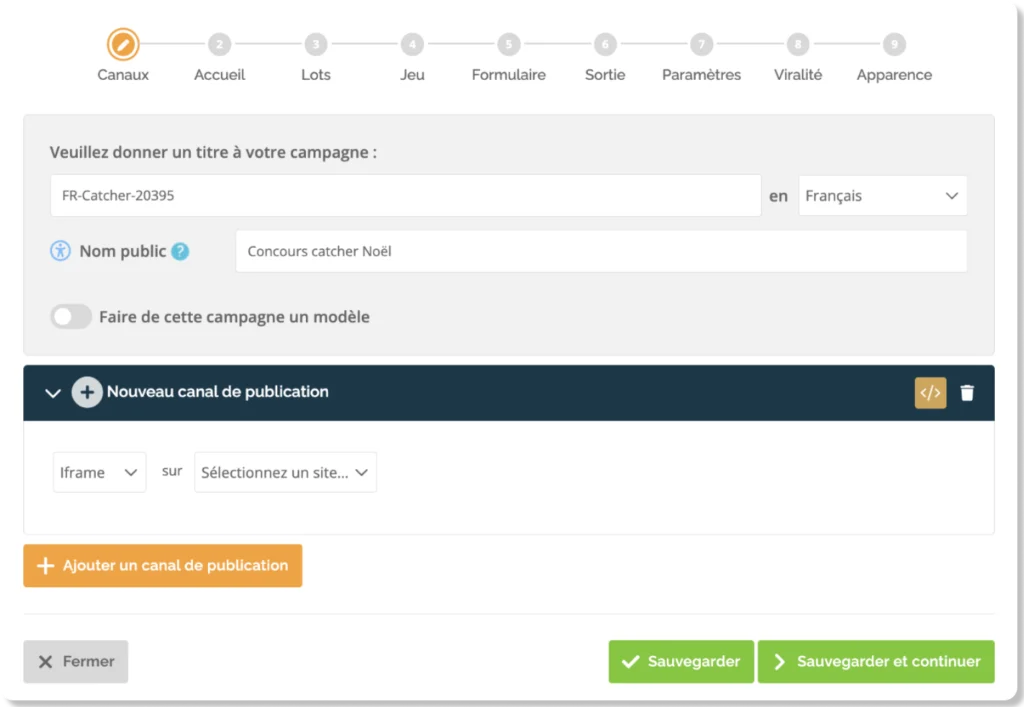Click the Fermer button
The width and height of the screenshot is (1024, 707).
[76, 661]
